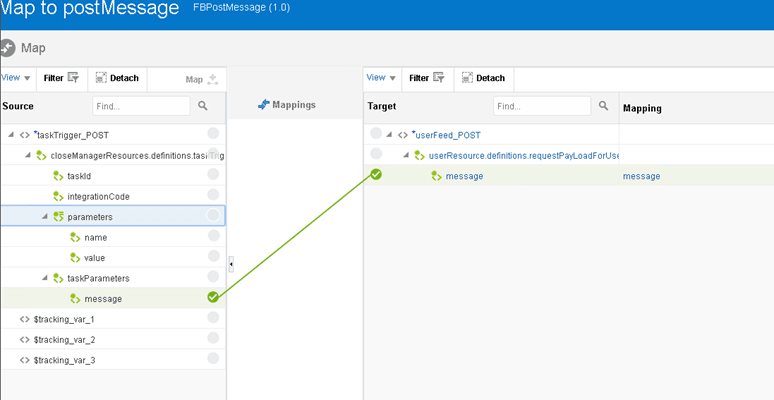This screenshot has width=774, height=400.
Task: Click the splitter collapse arrow handle
Action: [x=231, y=265]
